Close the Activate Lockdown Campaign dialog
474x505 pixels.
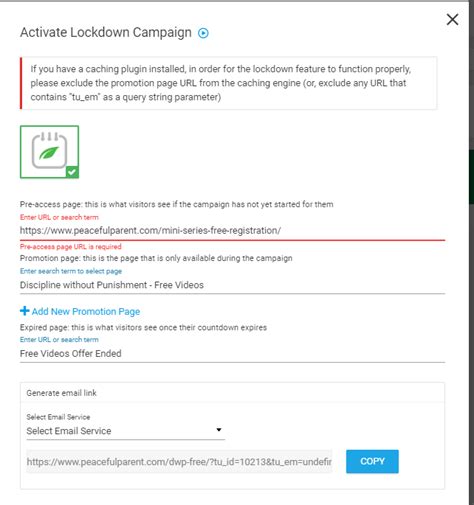pyautogui.click(x=452, y=19)
